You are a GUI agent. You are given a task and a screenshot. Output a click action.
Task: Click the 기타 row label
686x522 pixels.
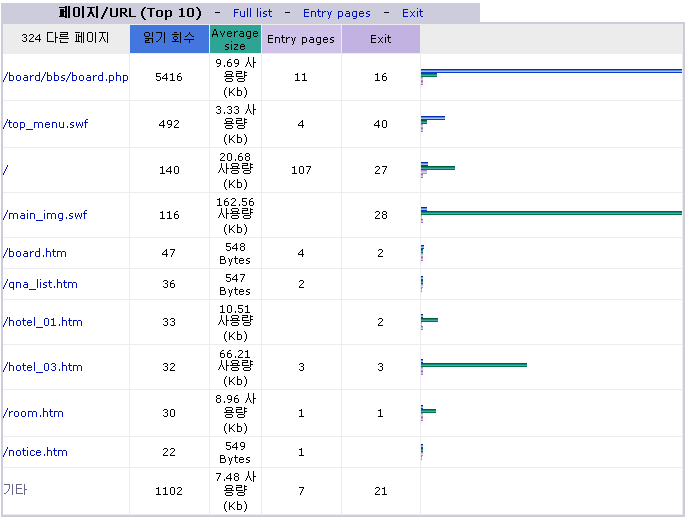15,490
